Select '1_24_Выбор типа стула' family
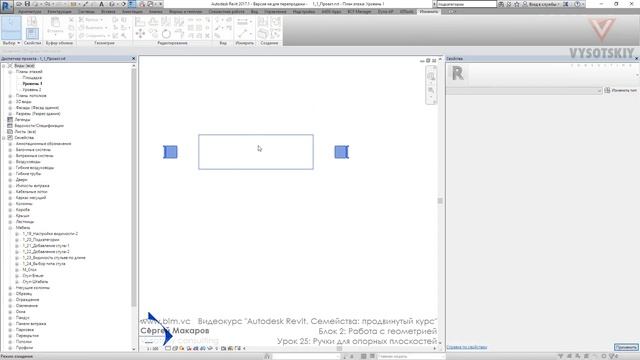The height and width of the screenshot is (360, 640). [44, 264]
